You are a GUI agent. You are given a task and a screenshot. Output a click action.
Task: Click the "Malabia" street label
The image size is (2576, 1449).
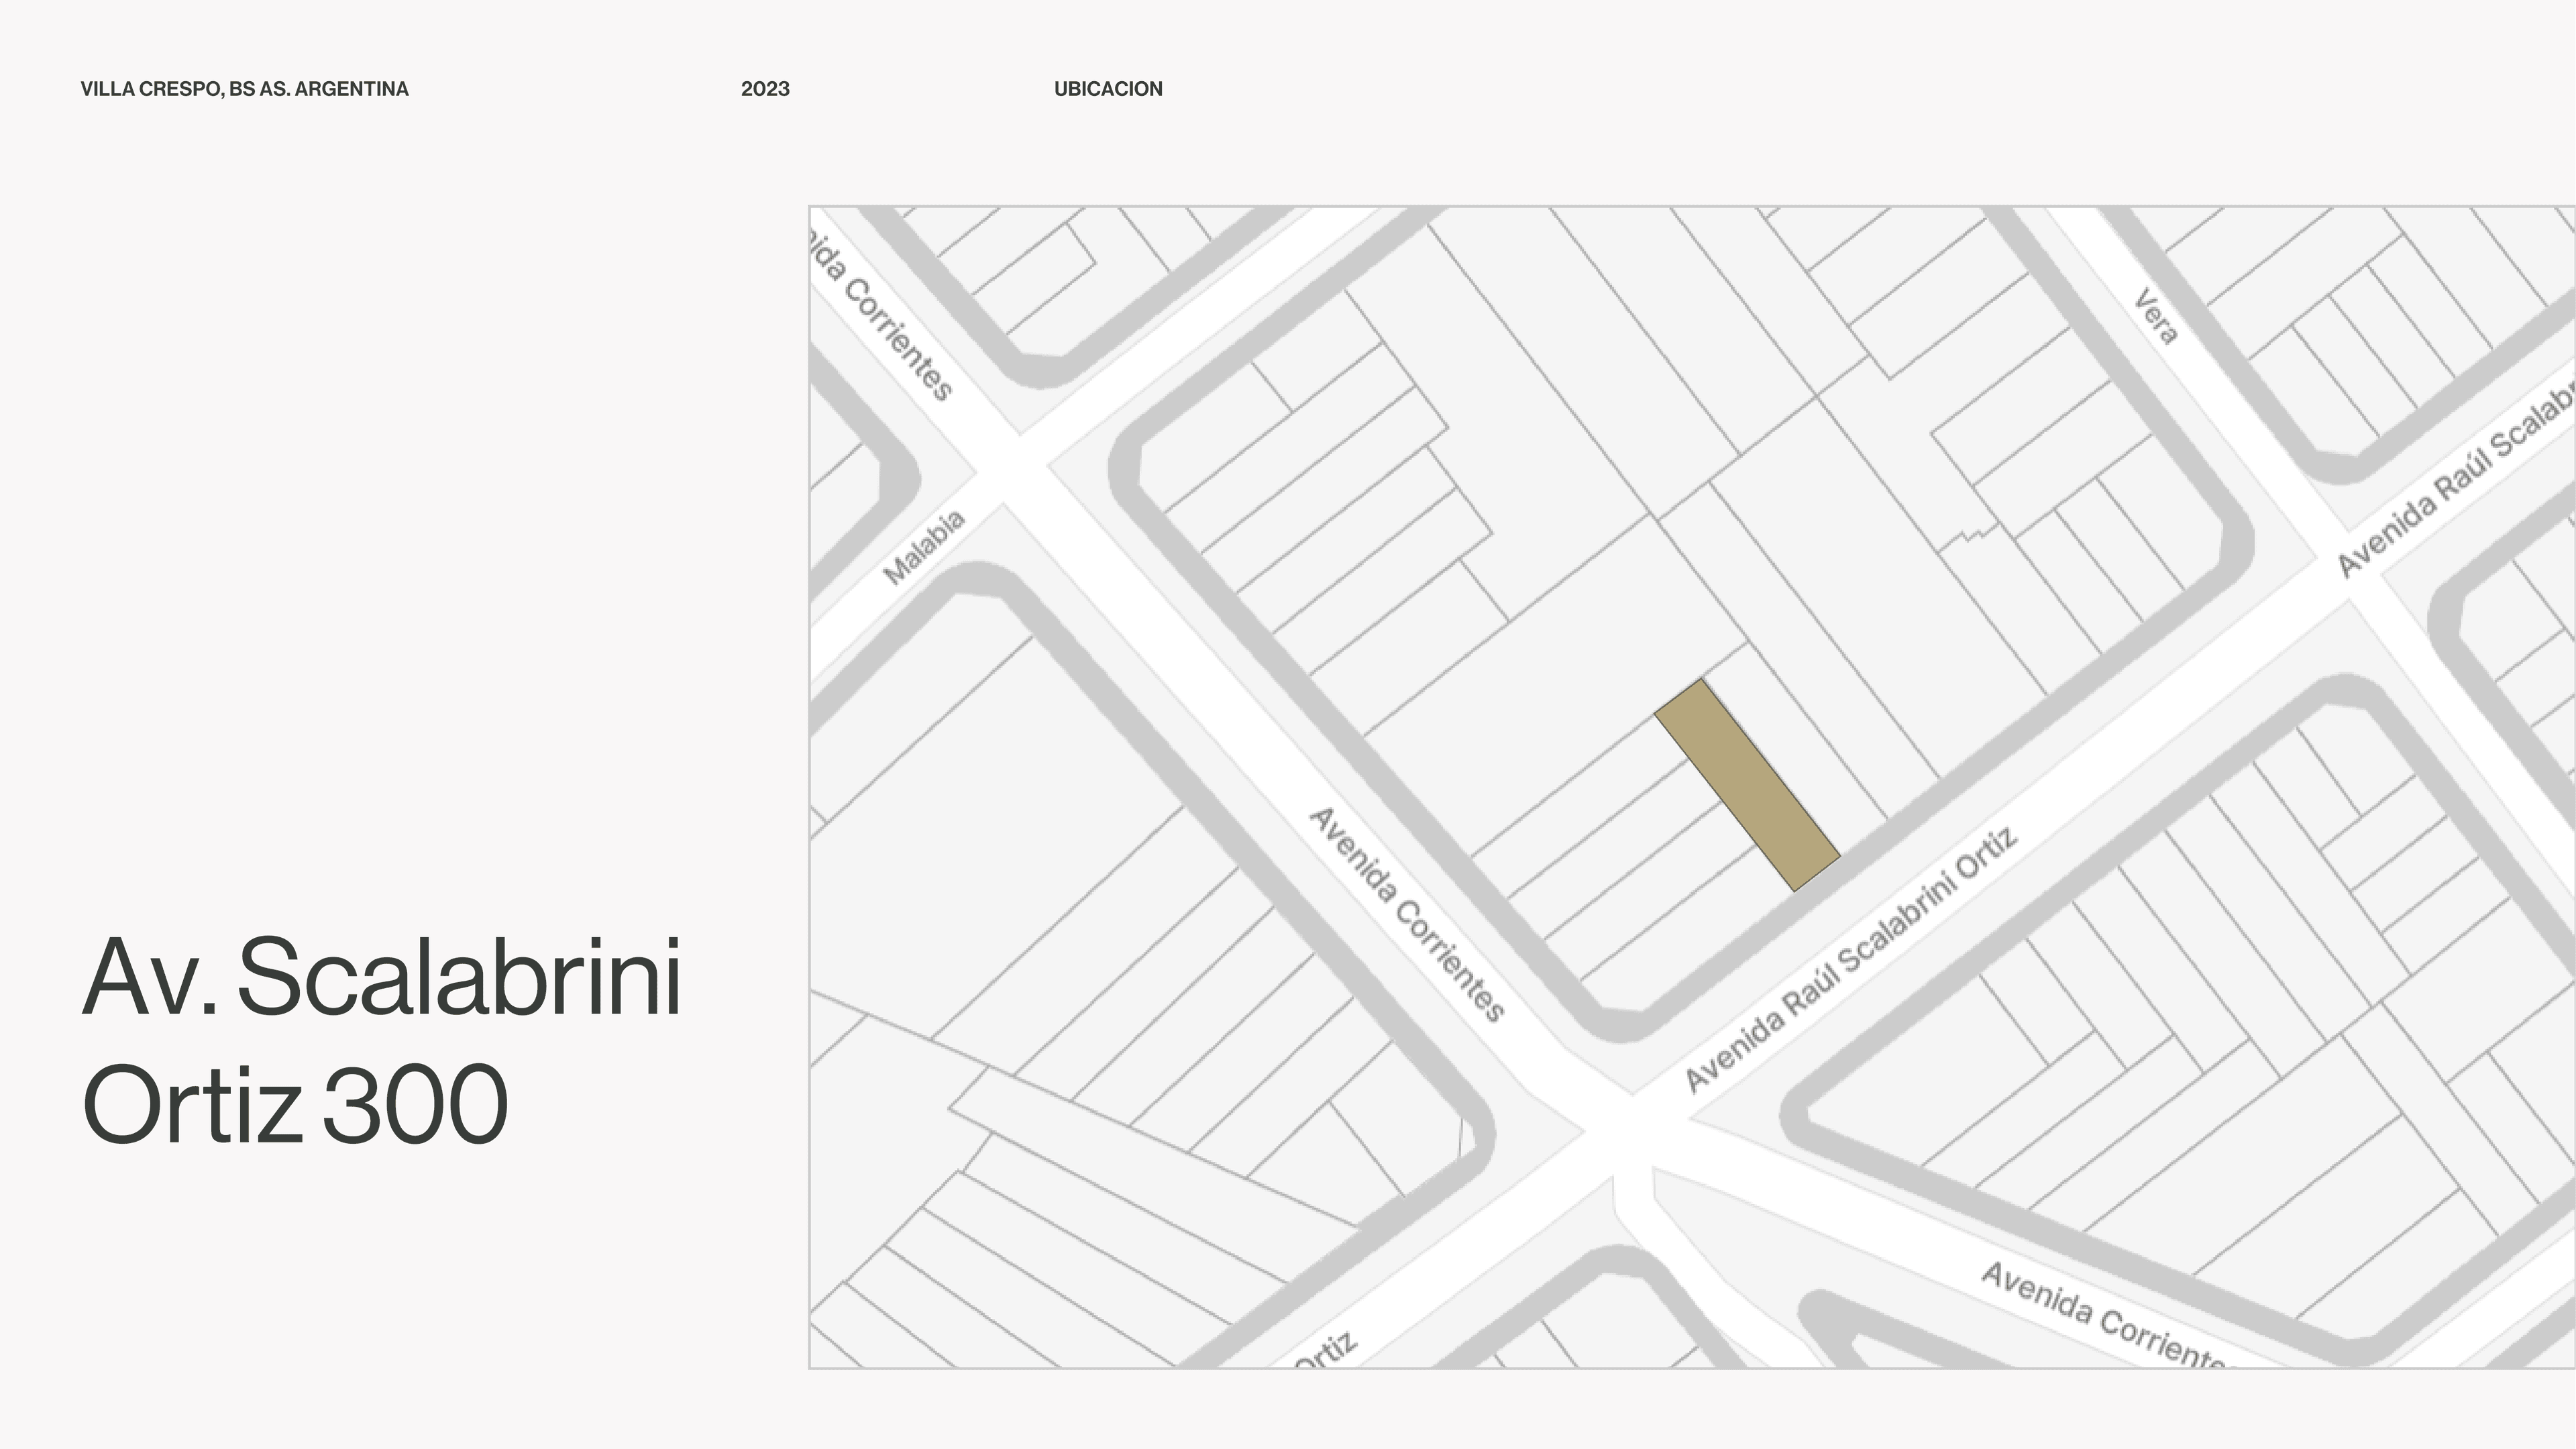[924, 547]
